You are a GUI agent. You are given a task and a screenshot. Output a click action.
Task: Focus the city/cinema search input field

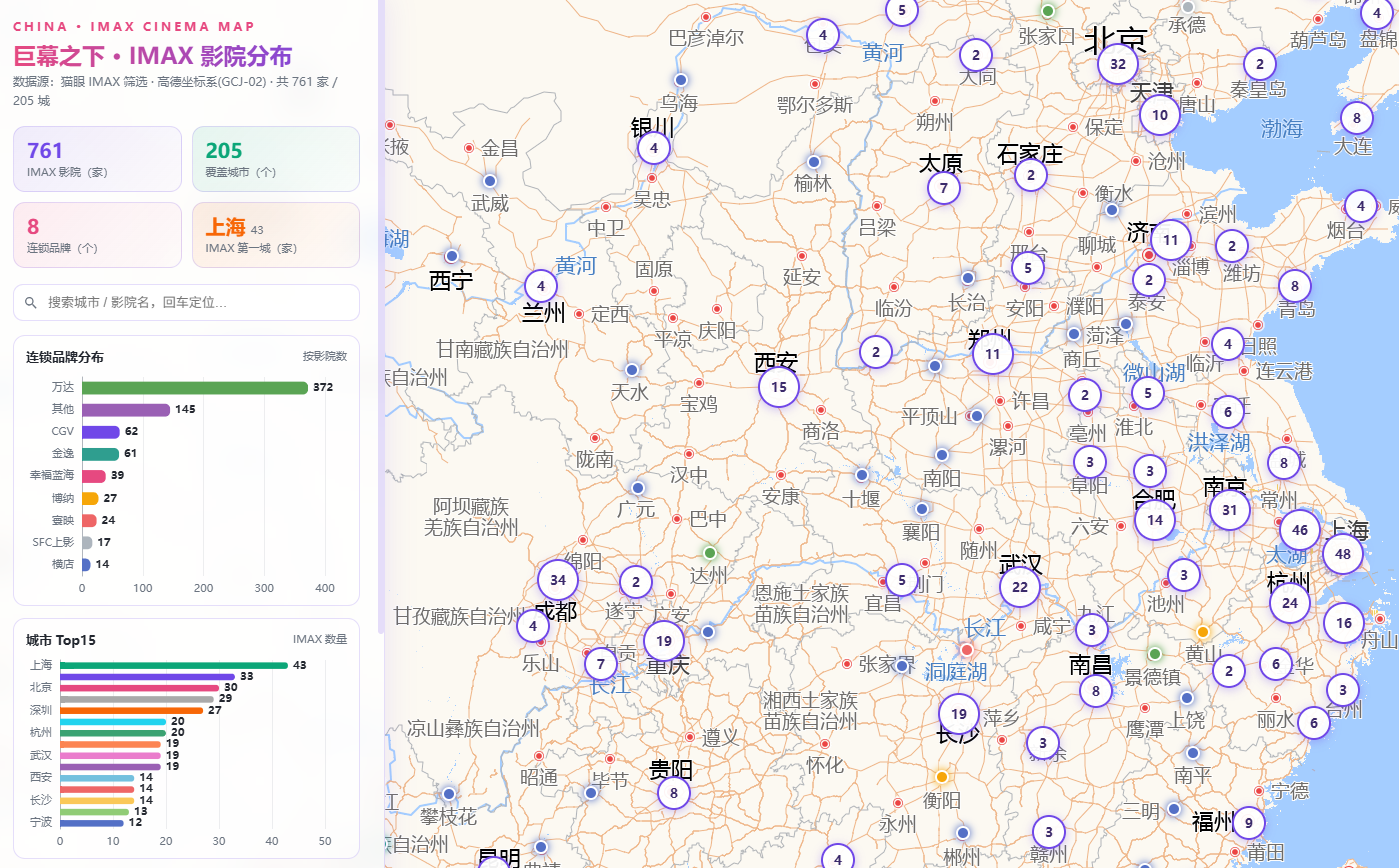186,302
